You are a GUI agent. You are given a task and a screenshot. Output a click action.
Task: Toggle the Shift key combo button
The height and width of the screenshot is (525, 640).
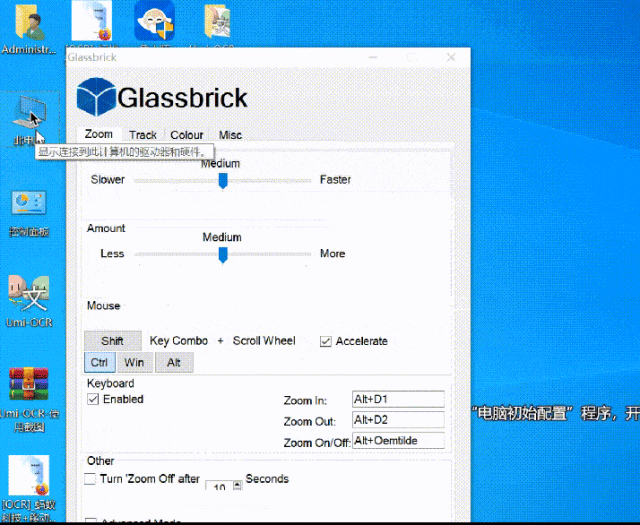(113, 341)
